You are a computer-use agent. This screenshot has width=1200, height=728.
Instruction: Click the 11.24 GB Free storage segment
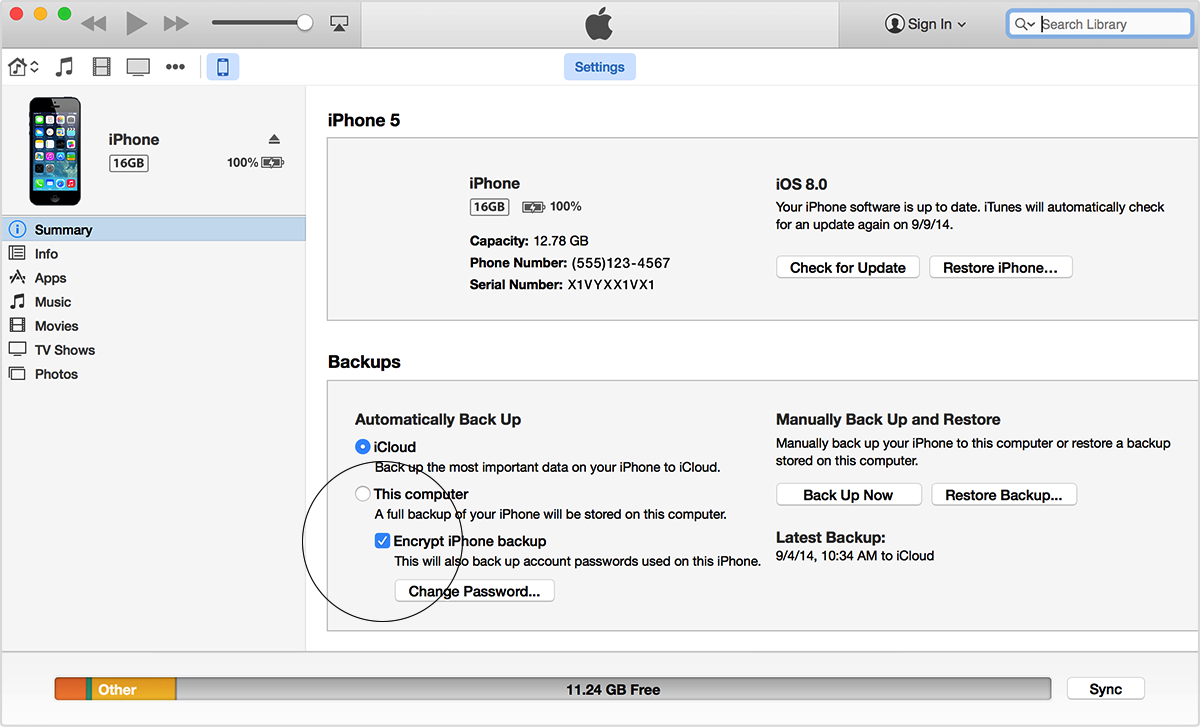coord(613,689)
